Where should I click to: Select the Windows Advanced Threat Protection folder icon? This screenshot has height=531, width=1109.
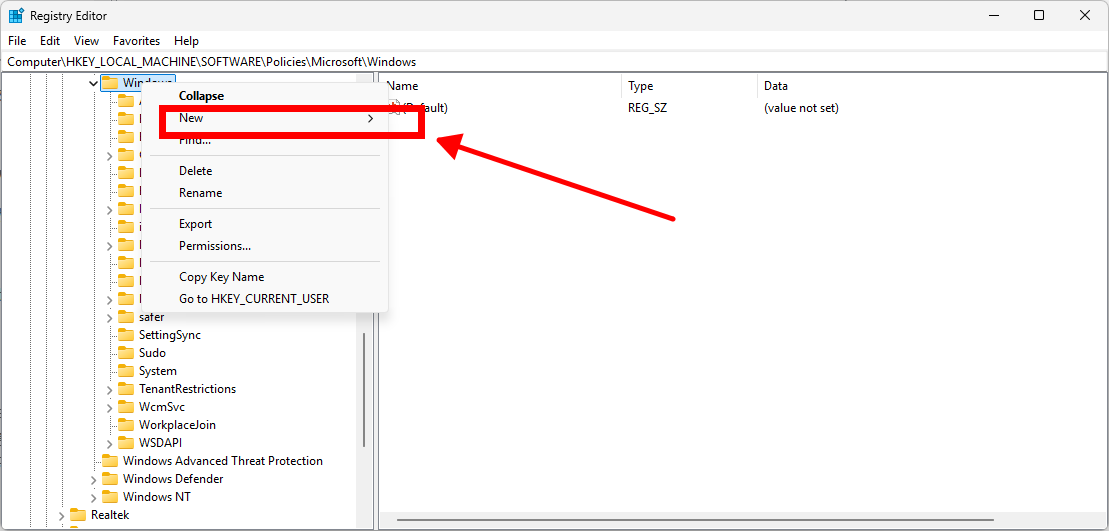[109, 461]
